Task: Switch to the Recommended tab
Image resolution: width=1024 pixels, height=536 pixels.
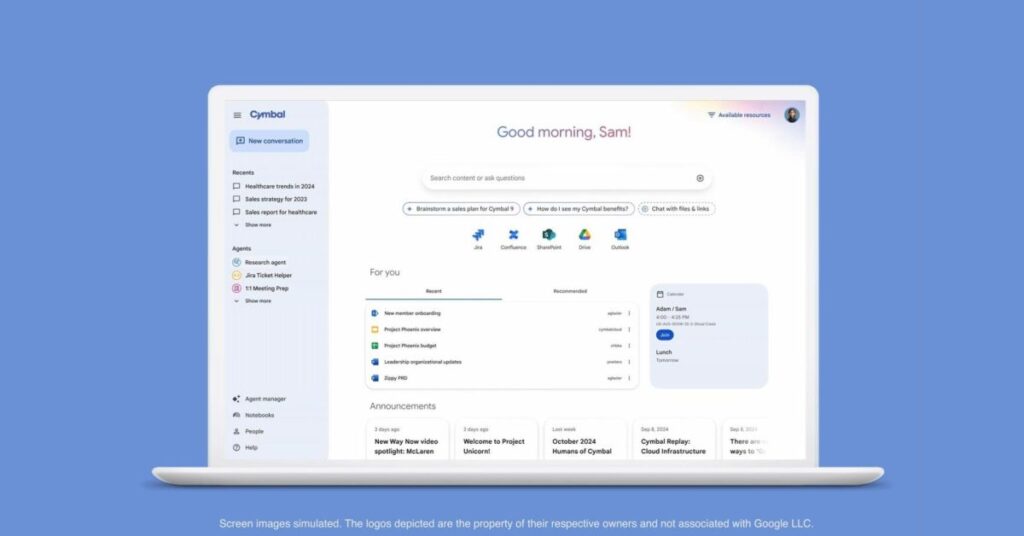Action: (x=570, y=291)
